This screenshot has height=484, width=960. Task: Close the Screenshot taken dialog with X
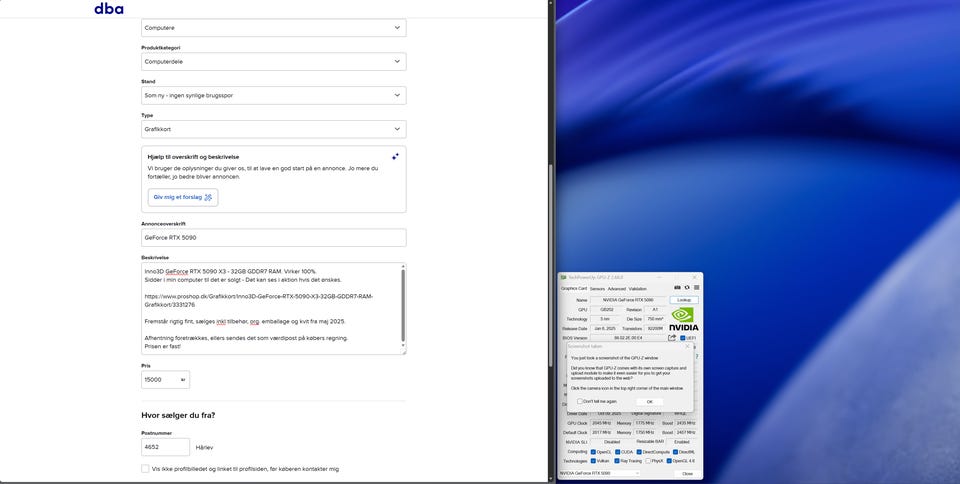688,346
